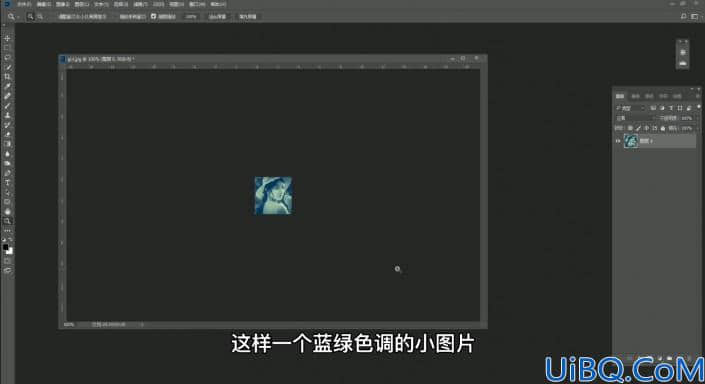The height and width of the screenshot is (384, 705).
Task: Select the Hand tool
Action: point(7,211)
